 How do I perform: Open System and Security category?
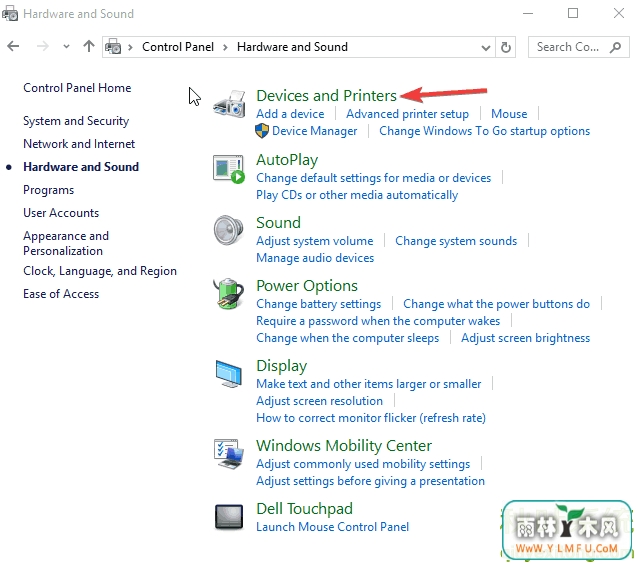[x=76, y=121]
